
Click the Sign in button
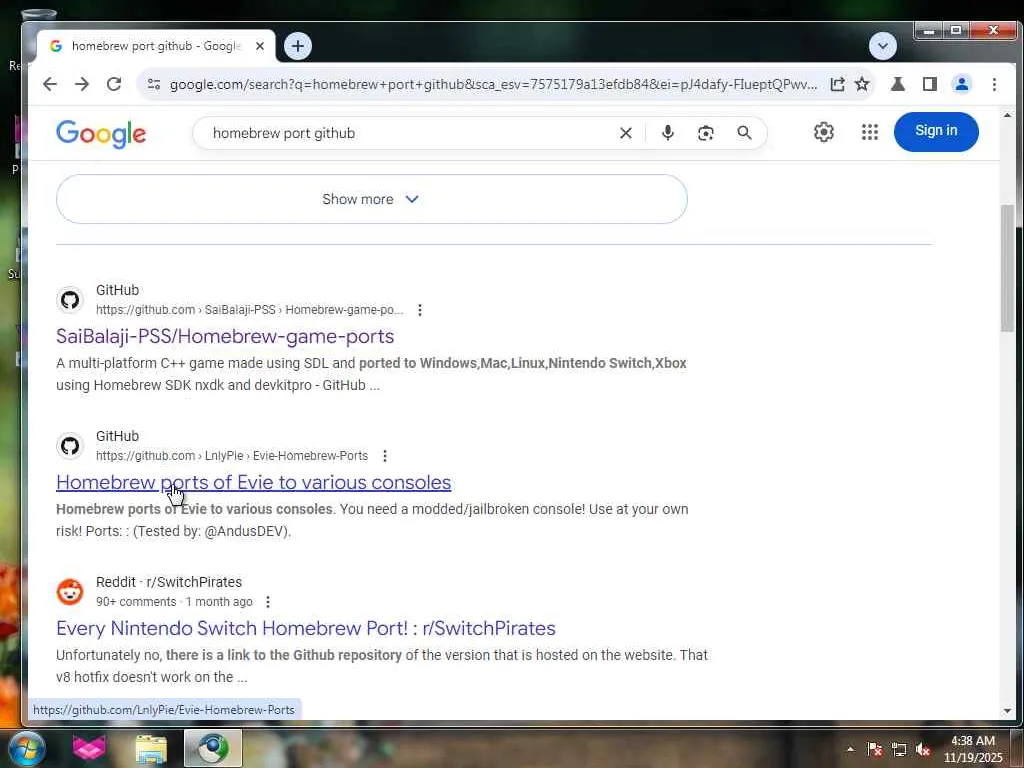[x=936, y=131]
